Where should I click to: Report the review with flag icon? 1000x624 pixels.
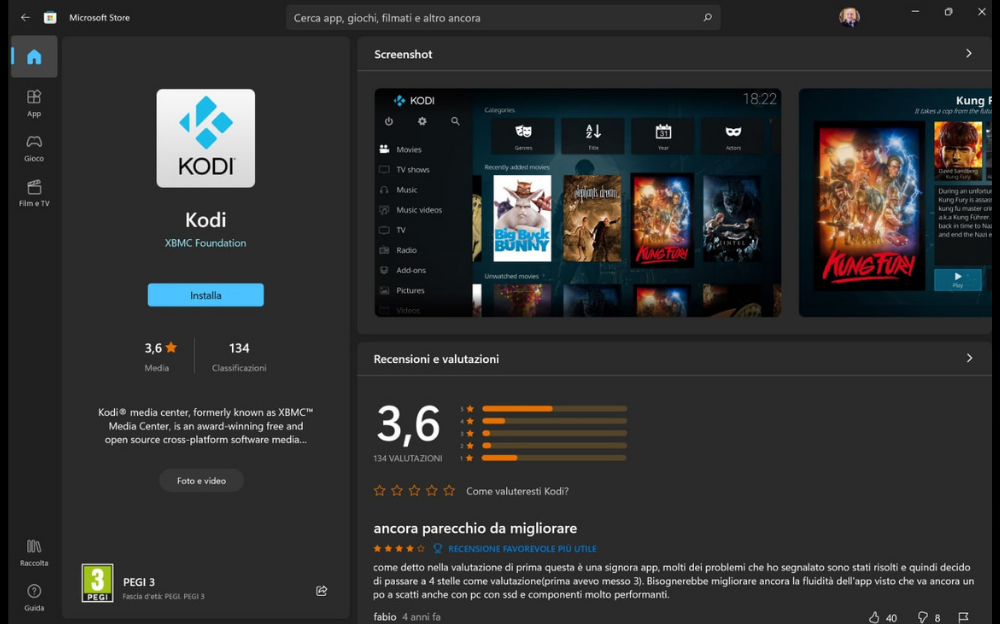(x=963, y=617)
